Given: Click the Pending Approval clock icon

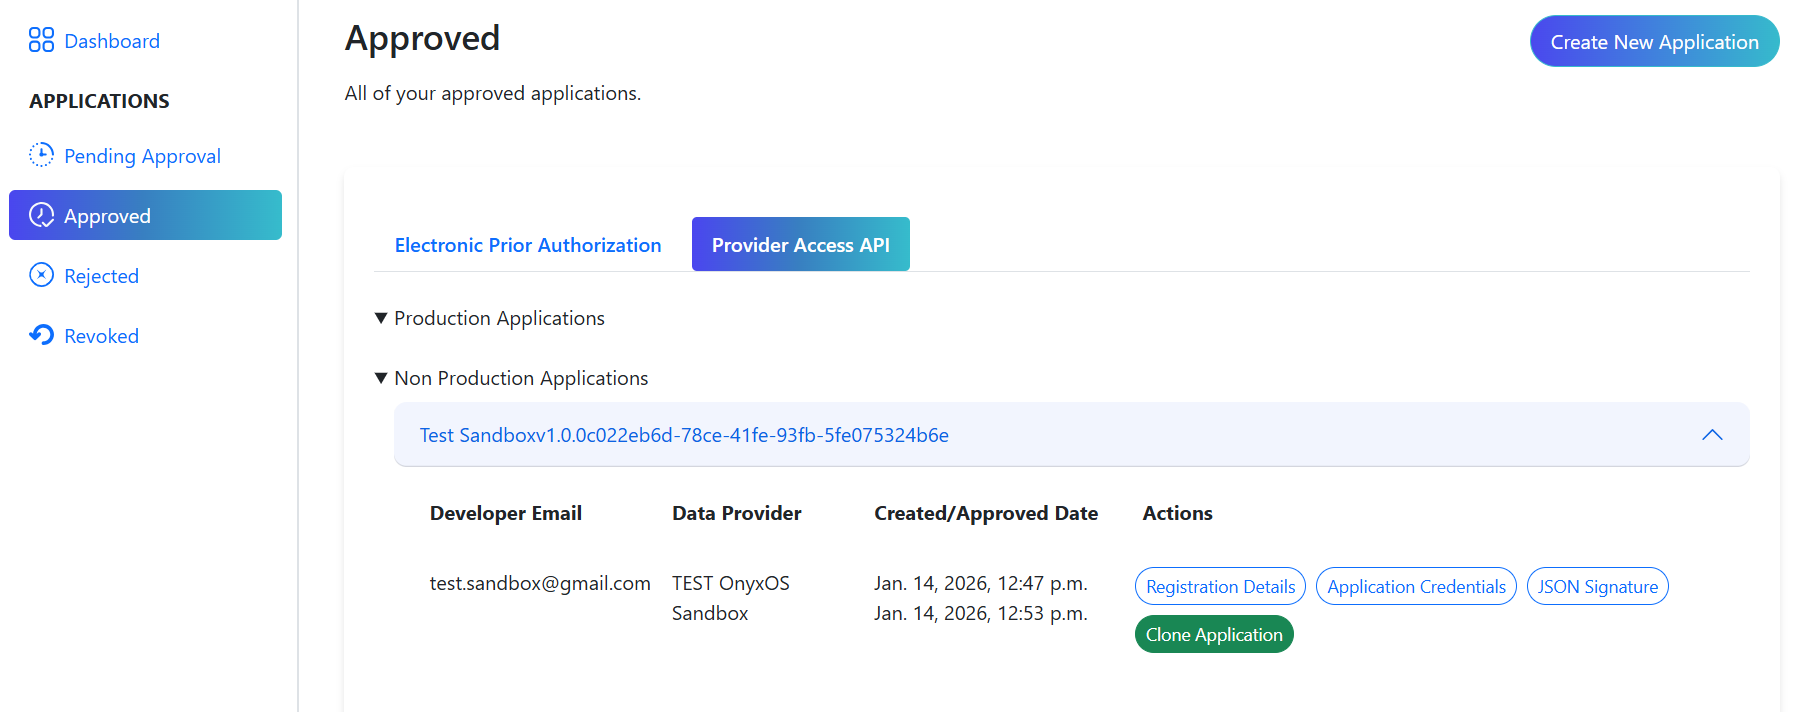Looking at the screenshot, I should (x=41, y=155).
